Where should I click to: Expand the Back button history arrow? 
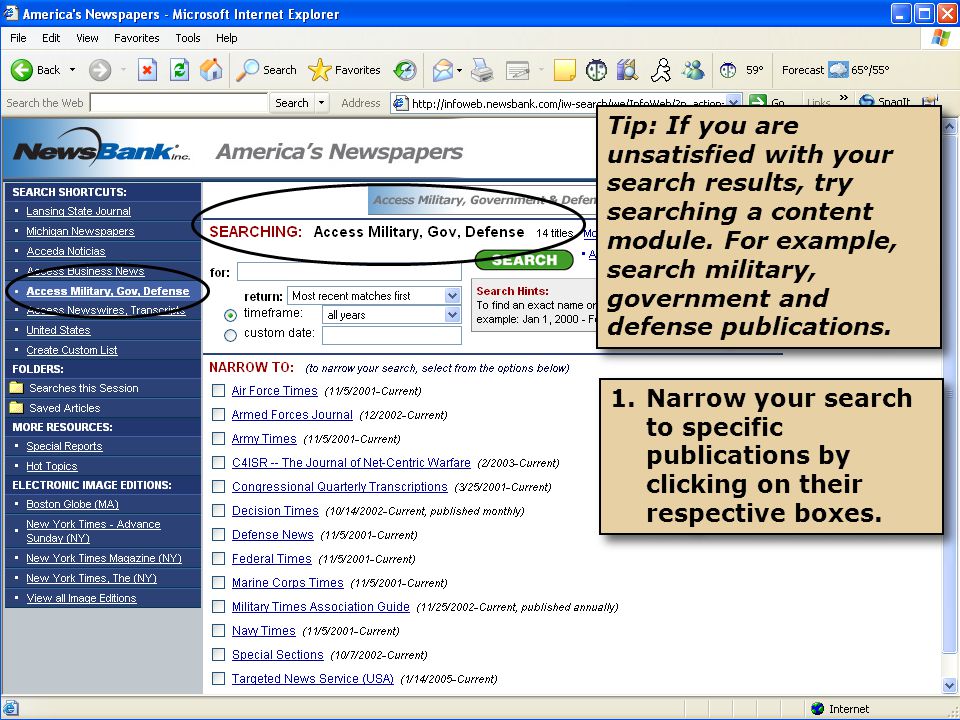tap(72, 70)
